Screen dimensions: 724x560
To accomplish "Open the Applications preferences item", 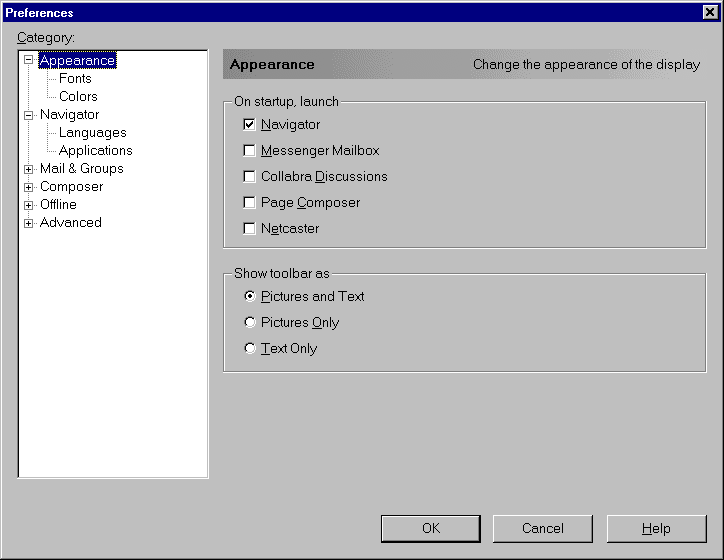I will coord(95,151).
